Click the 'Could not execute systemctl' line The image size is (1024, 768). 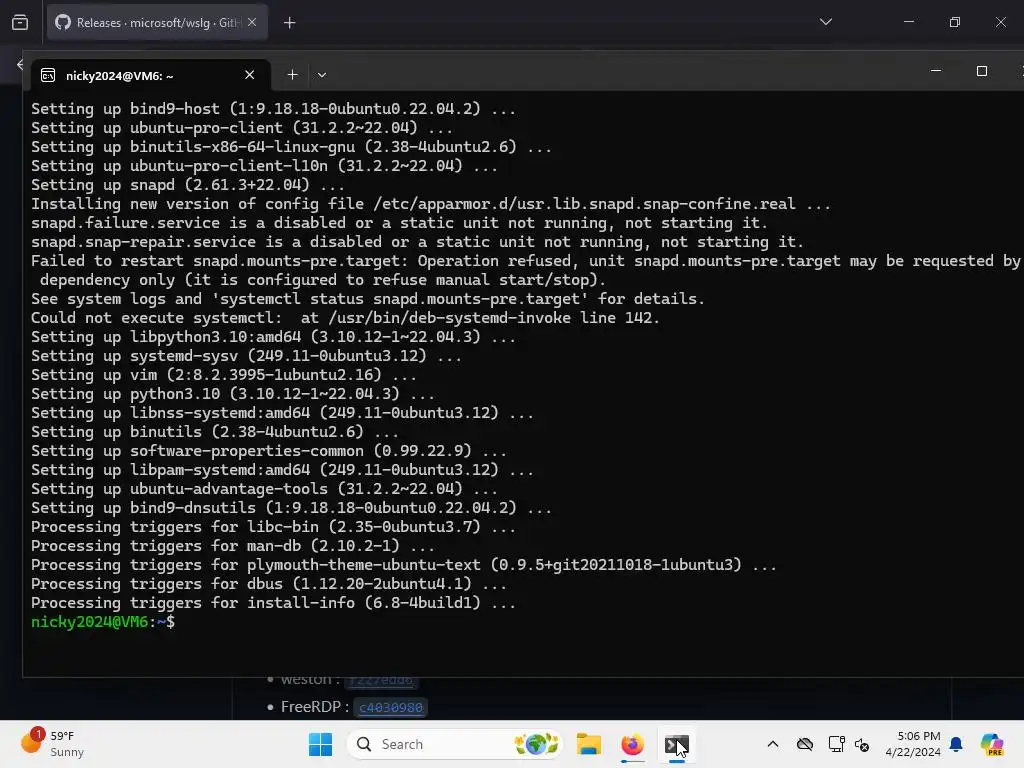click(345, 318)
